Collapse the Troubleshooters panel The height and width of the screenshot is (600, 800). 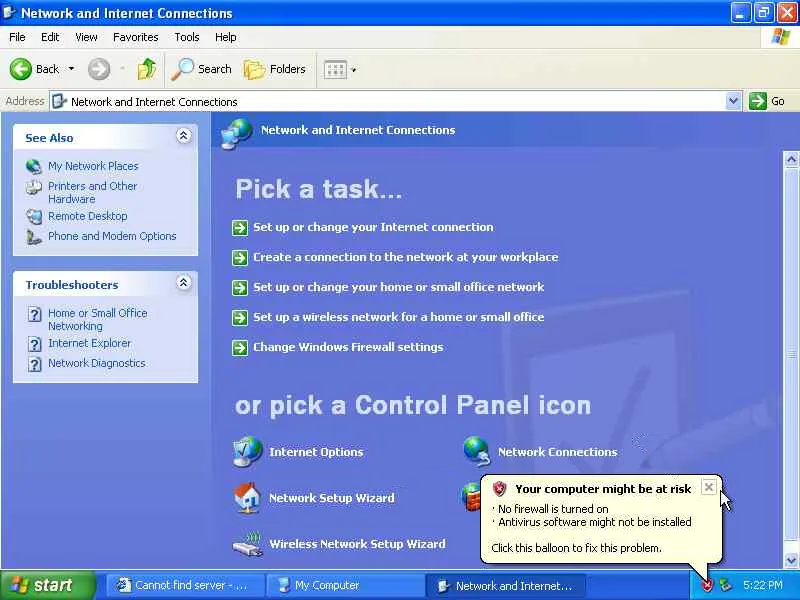coord(184,283)
